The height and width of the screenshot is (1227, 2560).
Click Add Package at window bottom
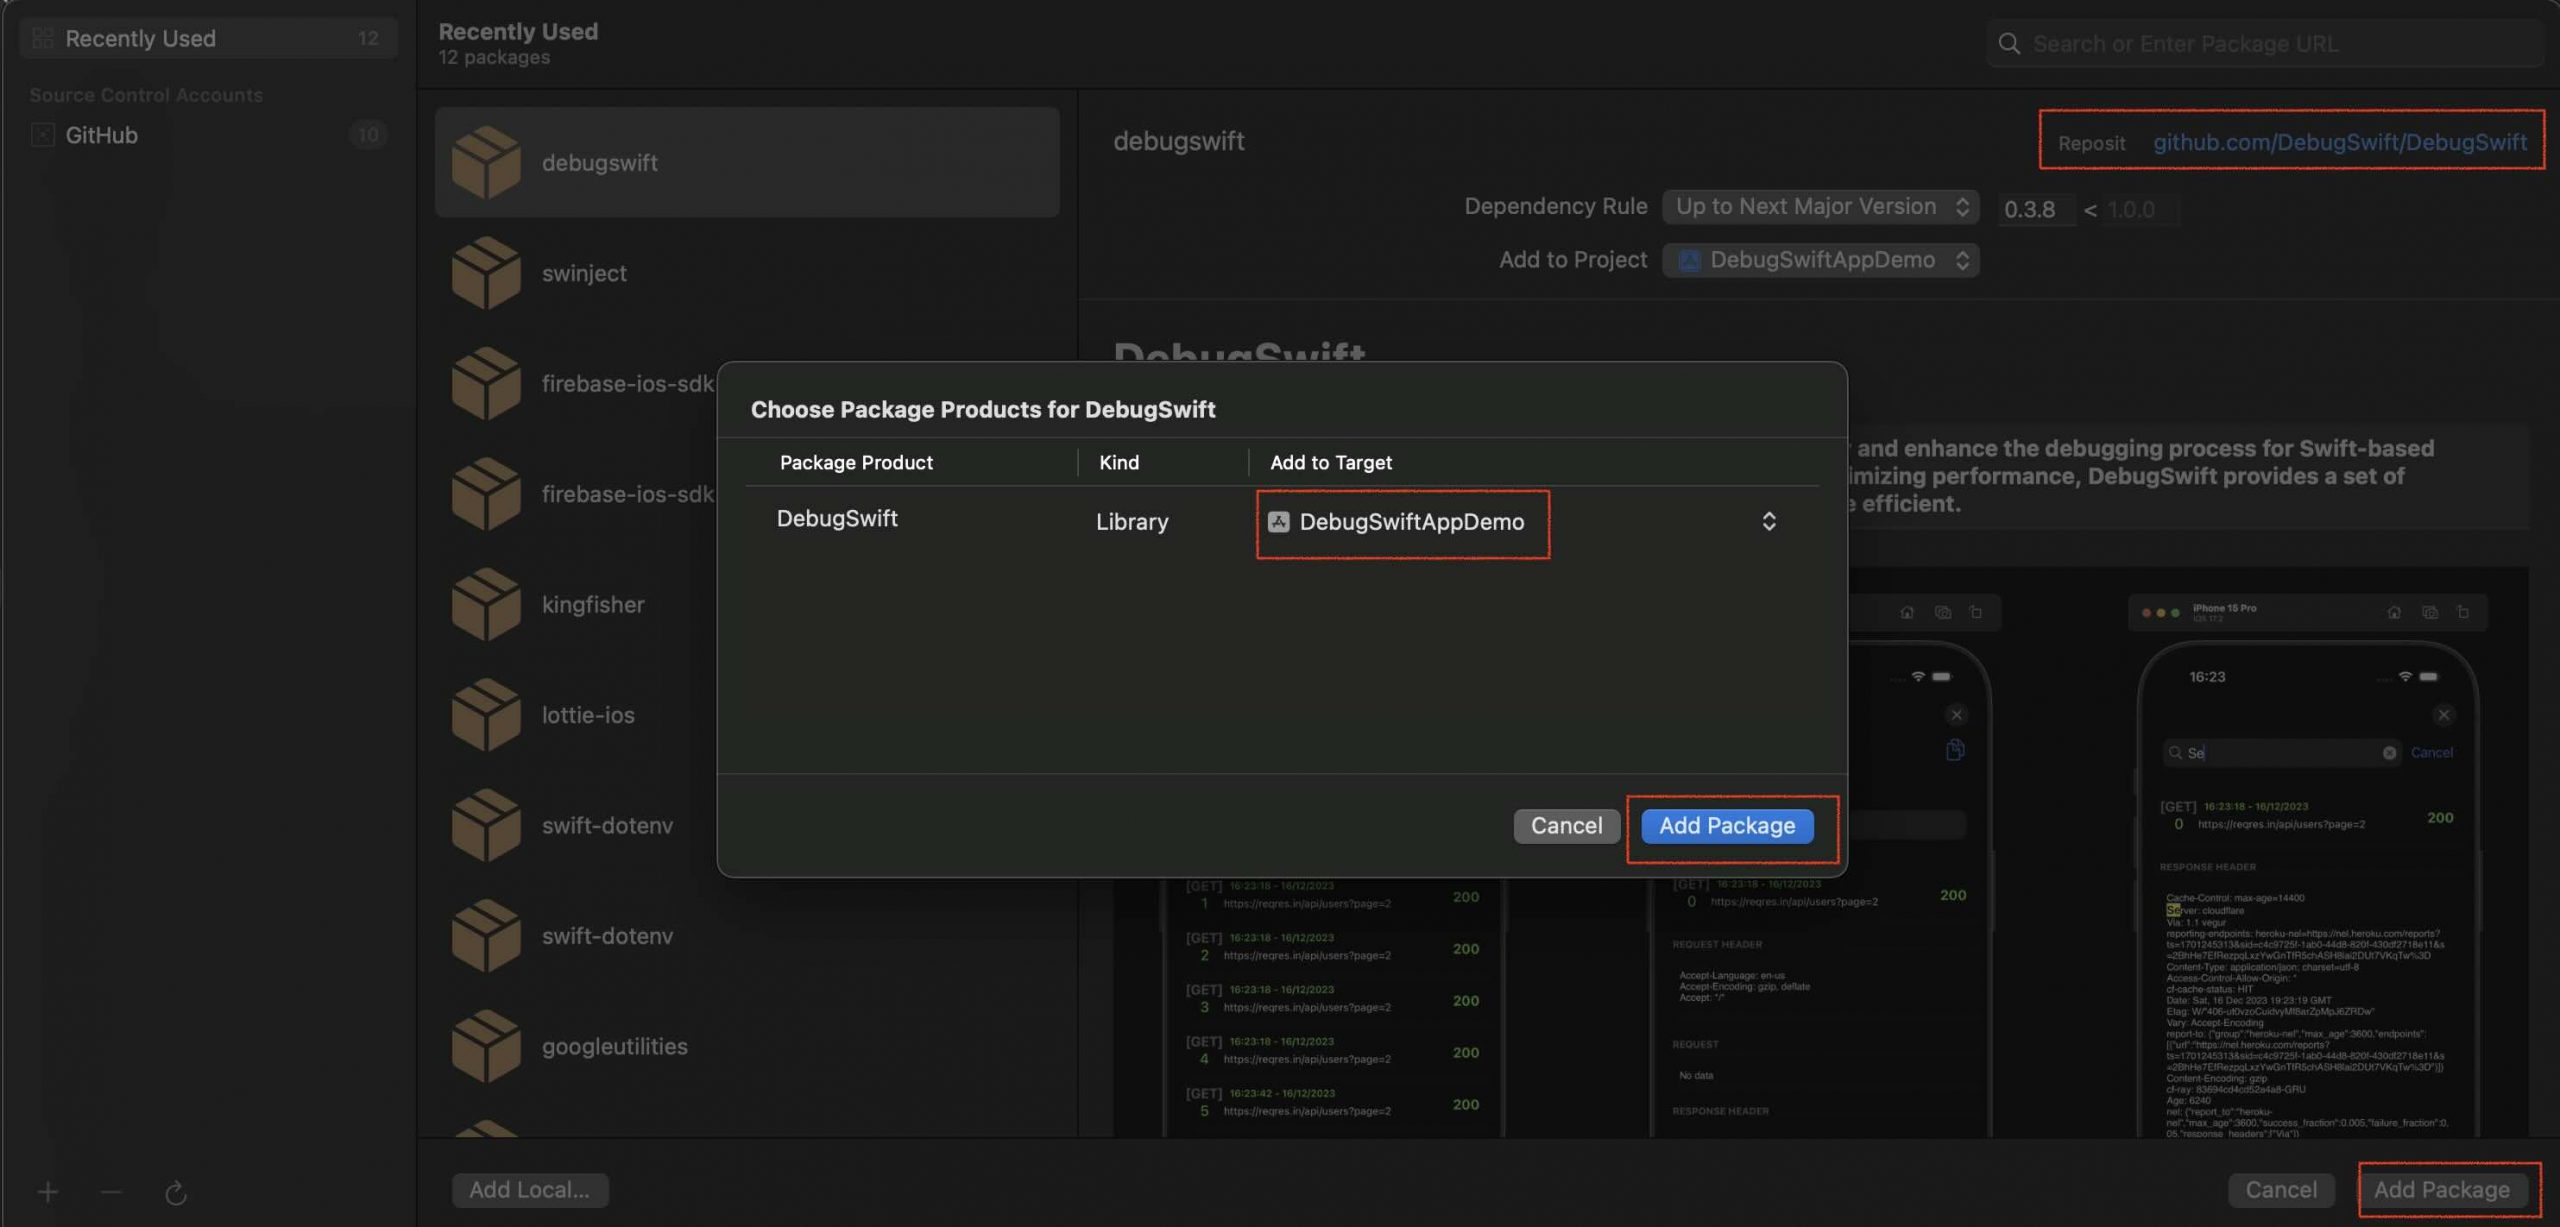2442,1190
